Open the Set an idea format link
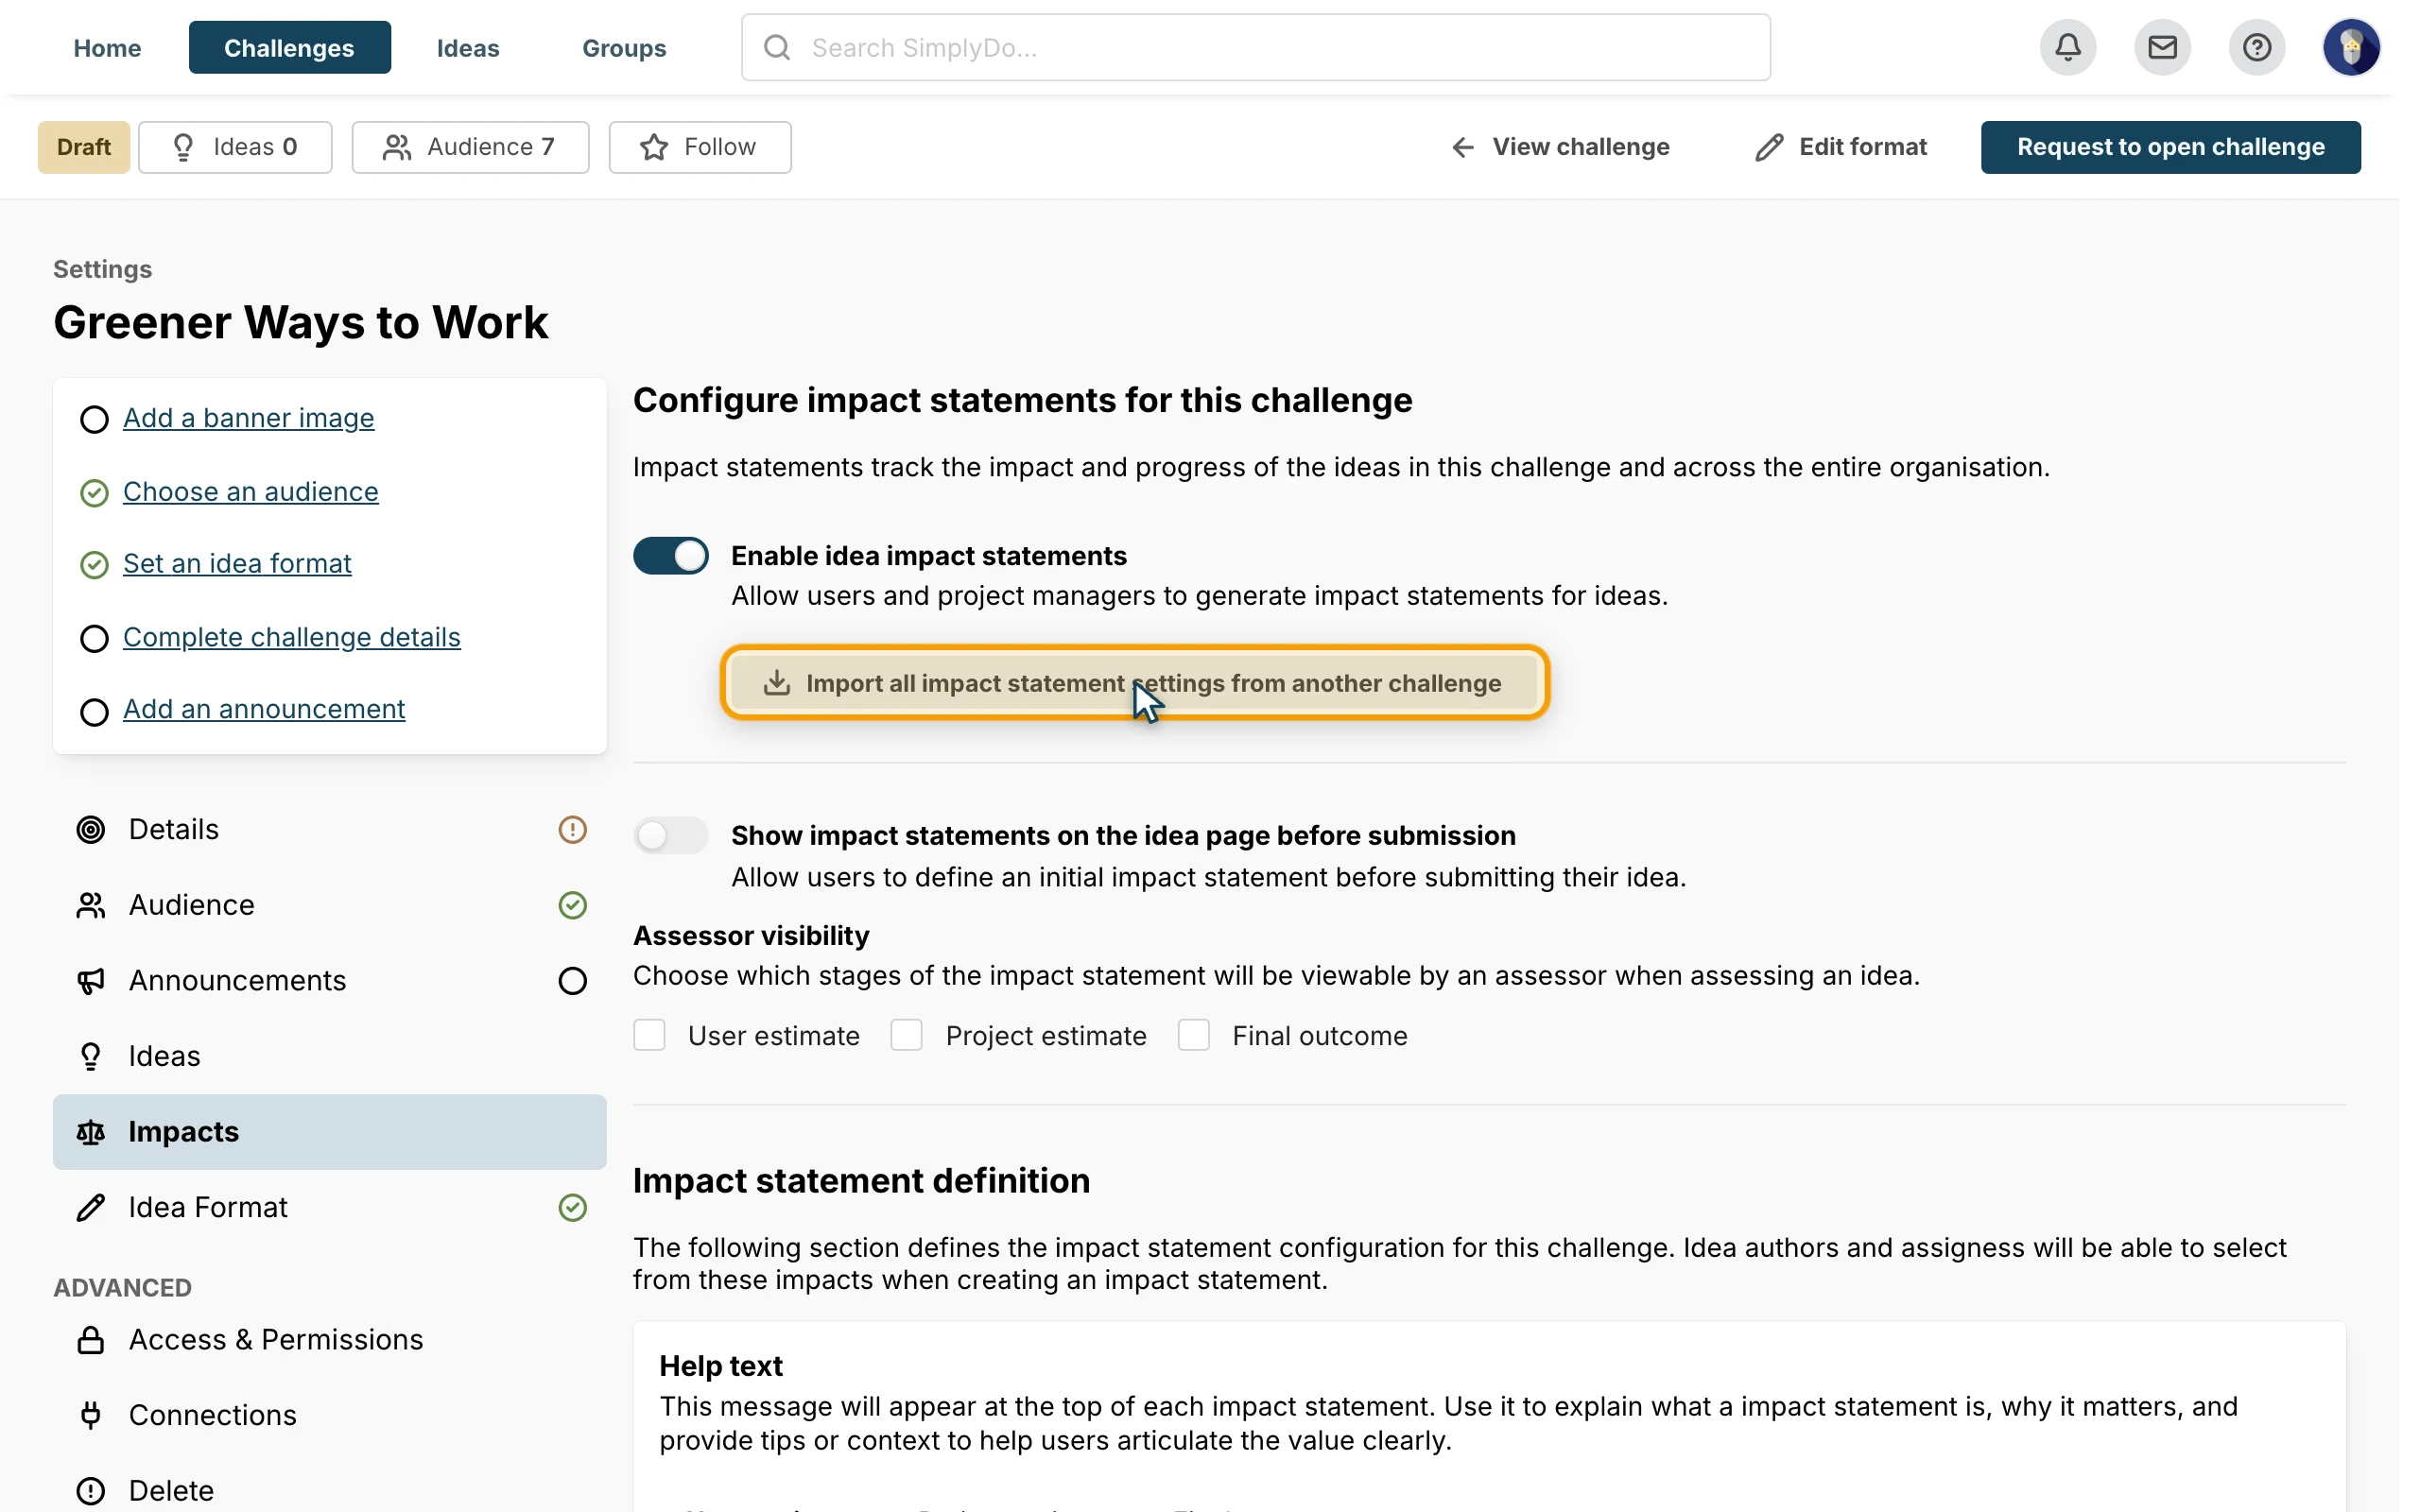 [x=237, y=564]
